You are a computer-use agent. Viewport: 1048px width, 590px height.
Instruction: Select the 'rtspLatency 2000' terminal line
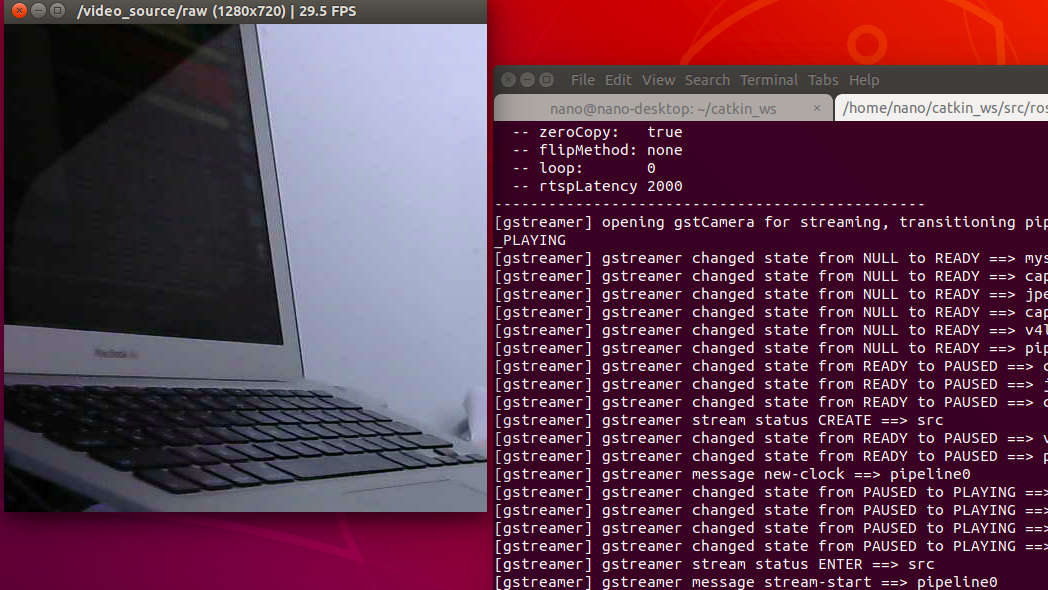point(598,186)
